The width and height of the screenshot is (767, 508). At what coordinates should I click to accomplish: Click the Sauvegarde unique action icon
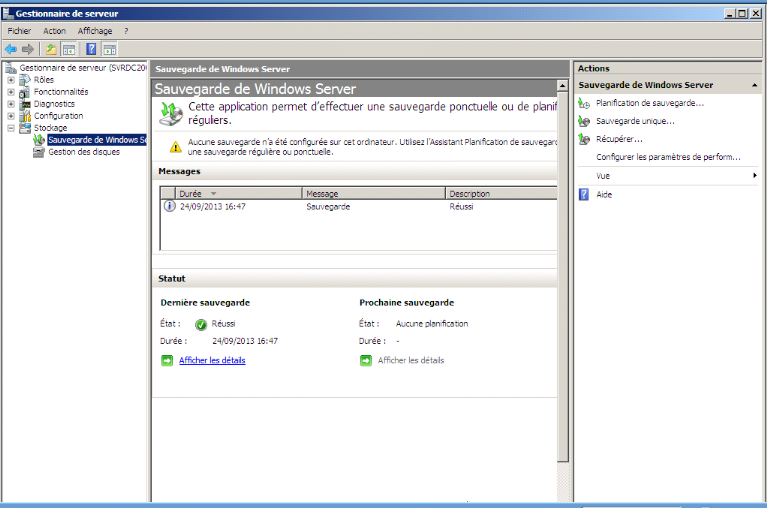click(584, 121)
